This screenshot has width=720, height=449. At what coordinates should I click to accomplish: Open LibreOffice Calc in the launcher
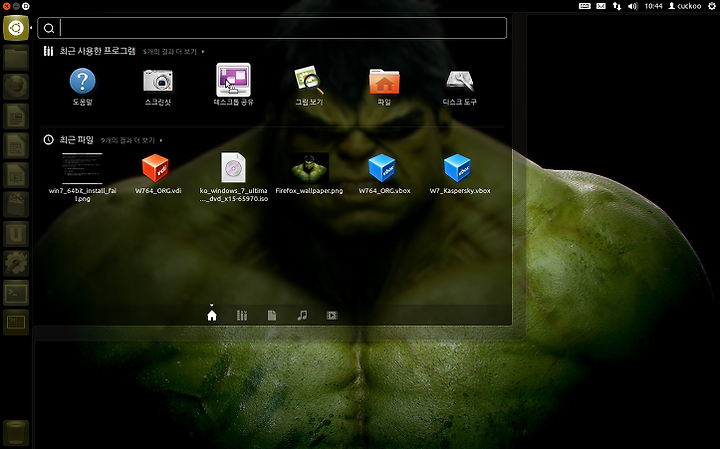click(x=16, y=146)
